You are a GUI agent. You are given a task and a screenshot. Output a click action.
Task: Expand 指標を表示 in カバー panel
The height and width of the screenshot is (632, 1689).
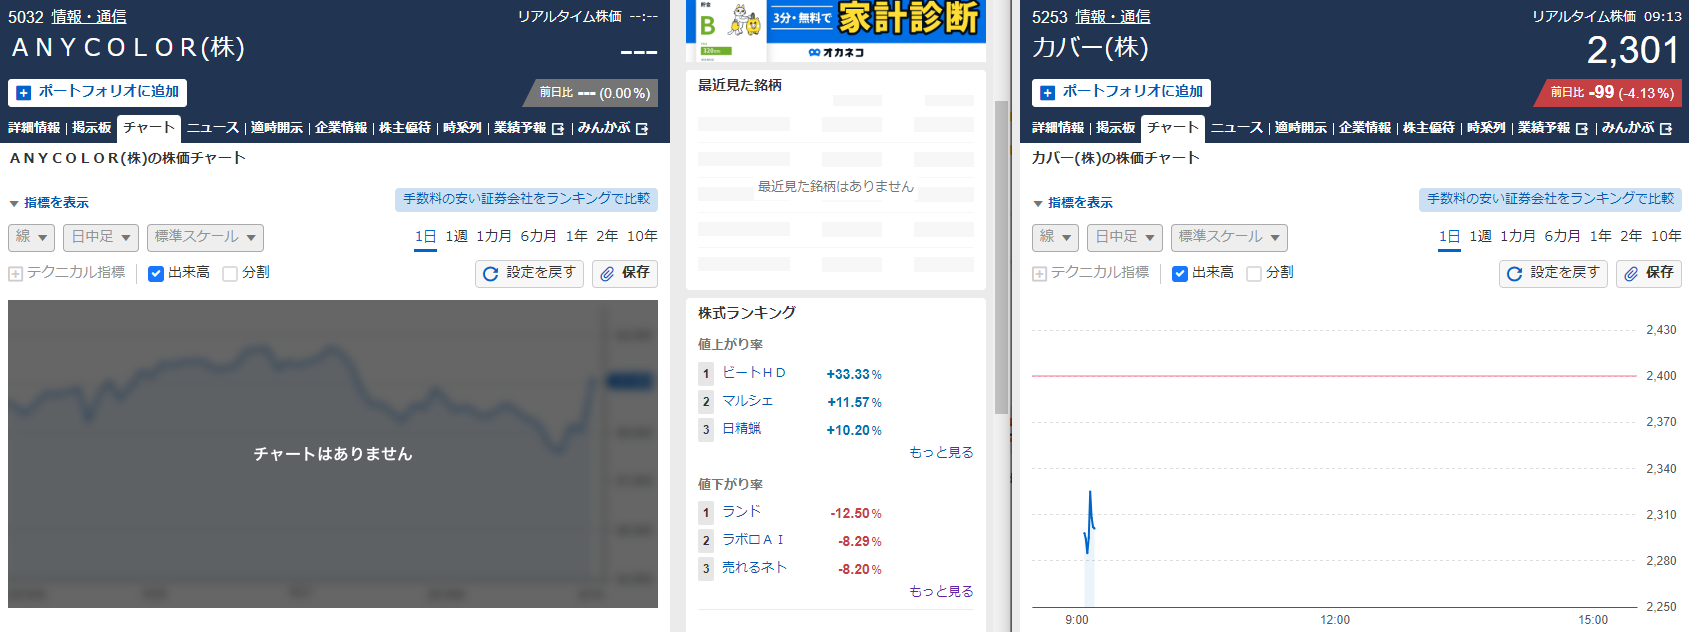pos(1073,203)
